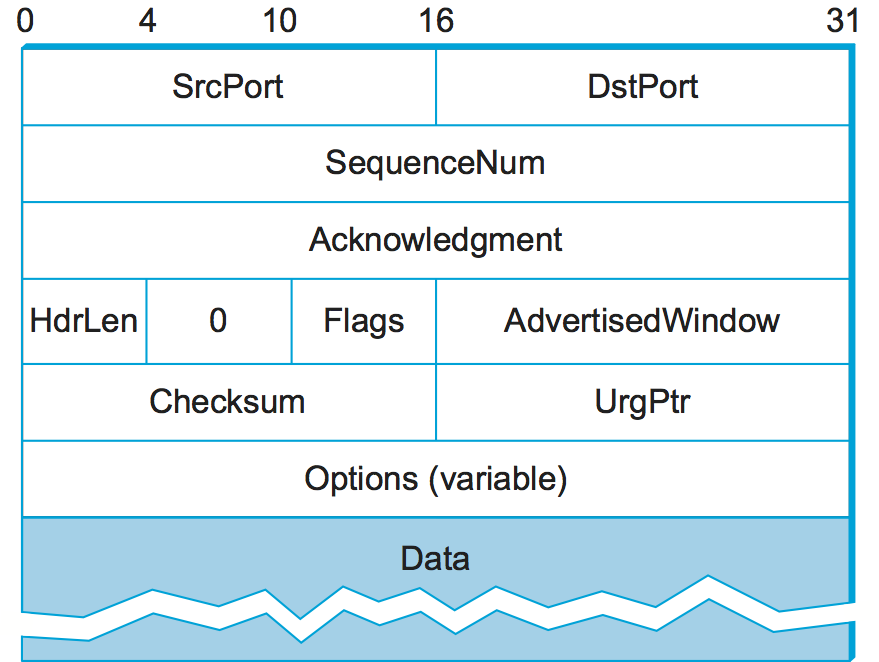Image resolution: width=879 pixels, height=662 pixels.
Task: Select the UrgPtr field
Action: click(642, 402)
